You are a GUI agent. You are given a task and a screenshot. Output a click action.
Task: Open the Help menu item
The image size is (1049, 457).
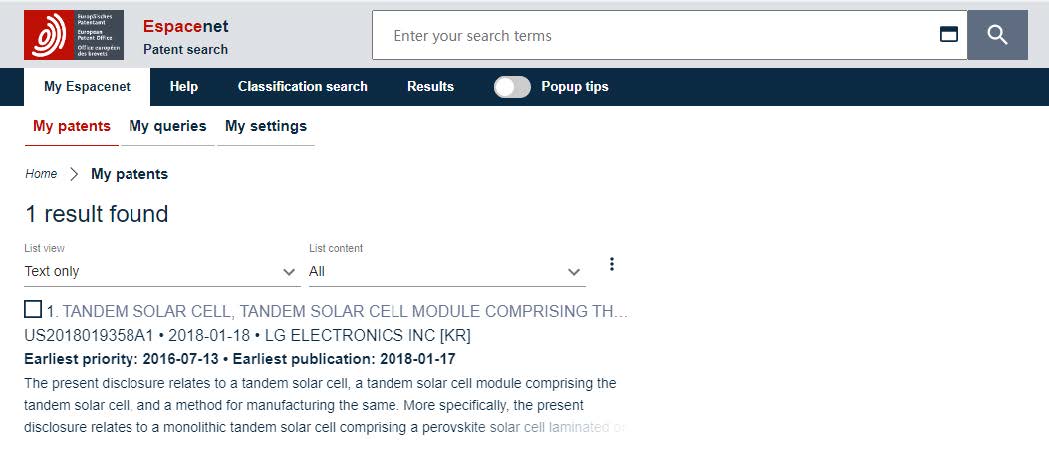coord(184,87)
